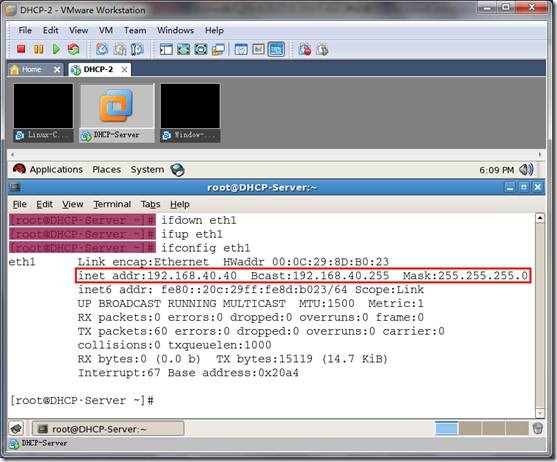The height and width of the screenshot is (462, 557).
Task: Select the console view toolbar icon
Action: 276,49
